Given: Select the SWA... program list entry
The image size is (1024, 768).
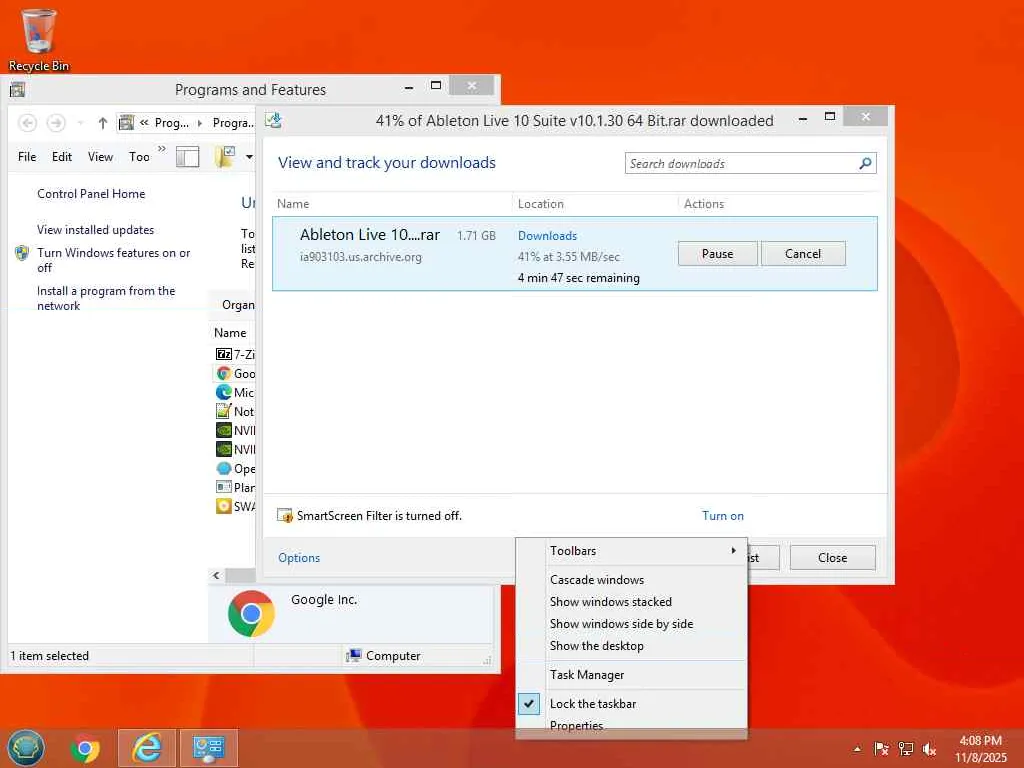Looking at the screenshot, I should (235, 506).
